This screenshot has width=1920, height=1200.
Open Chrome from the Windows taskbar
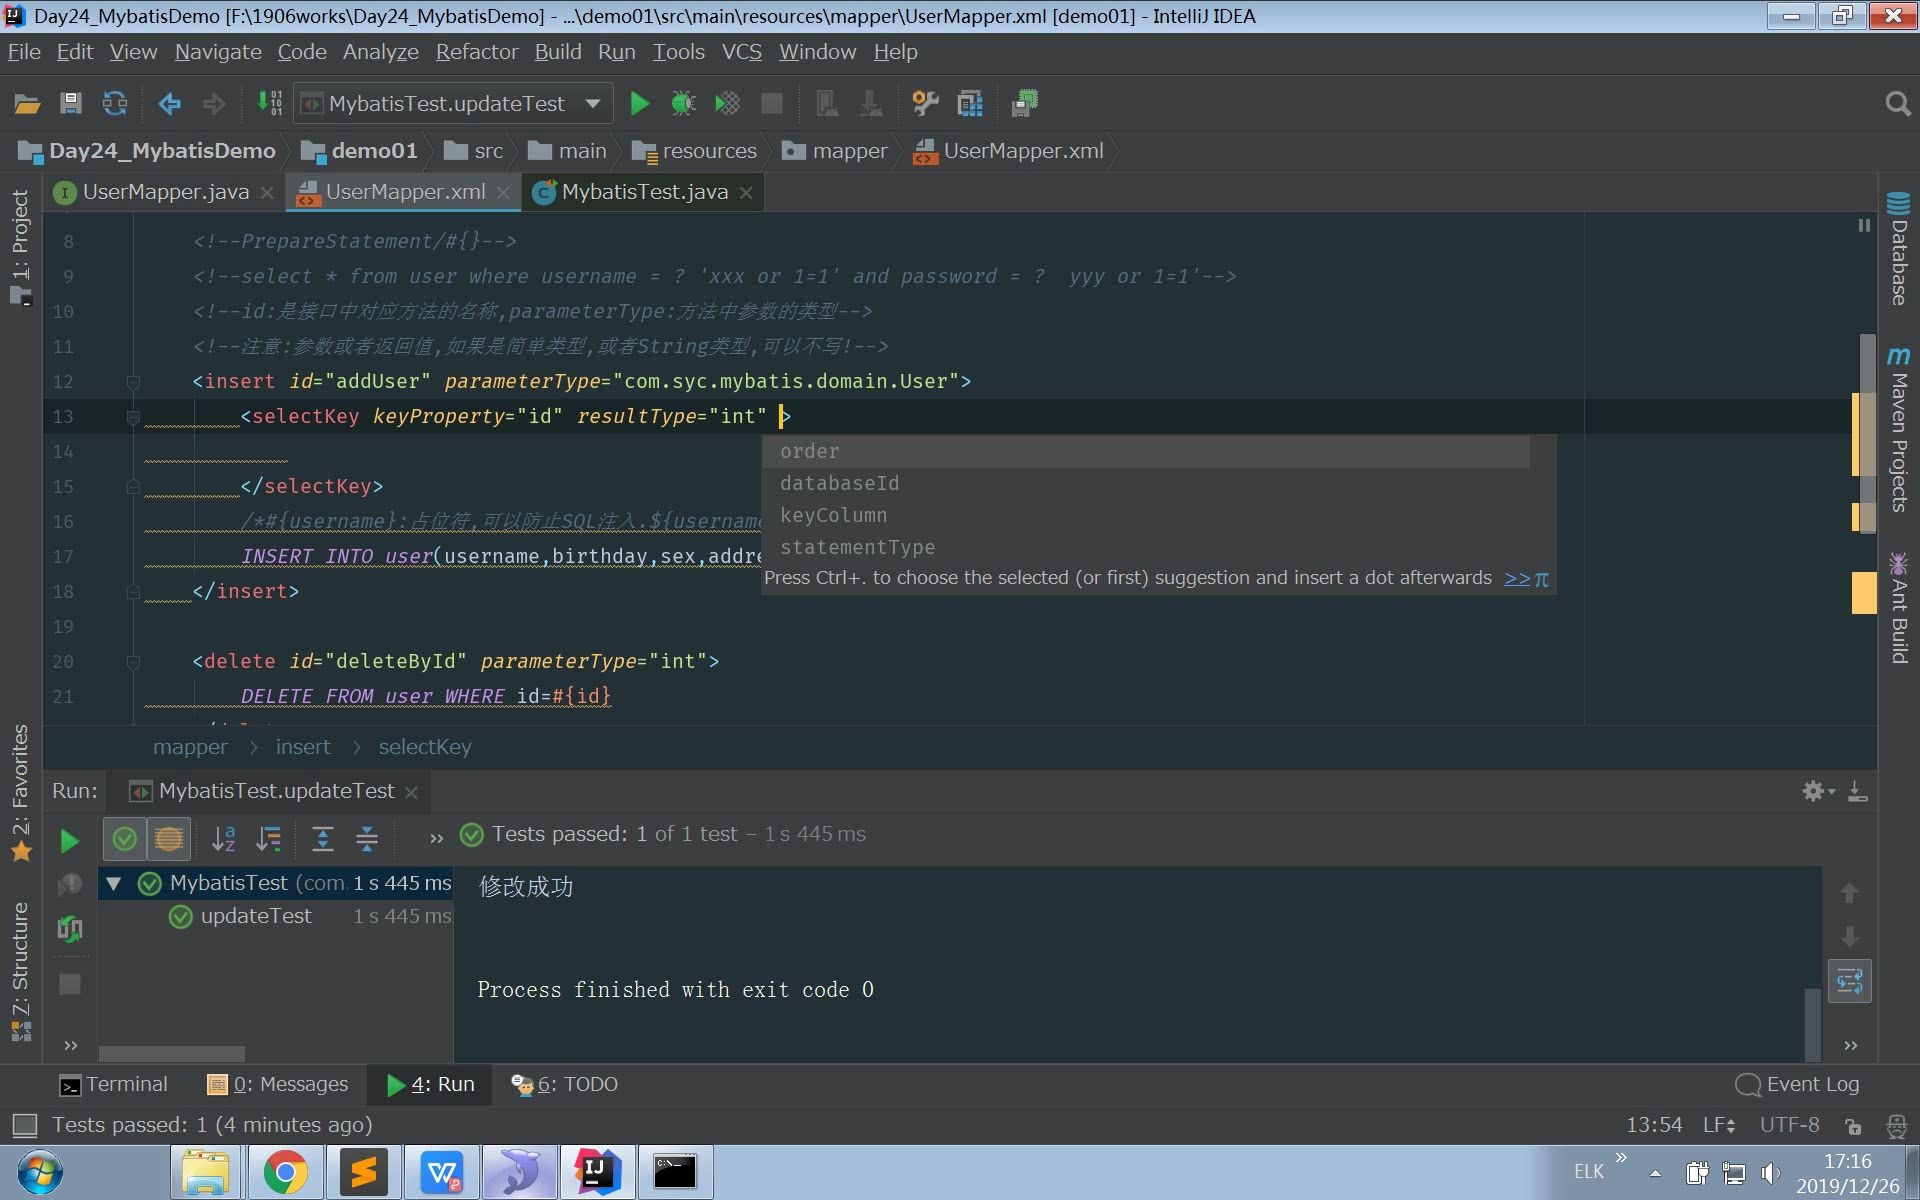coord(285,1172)
